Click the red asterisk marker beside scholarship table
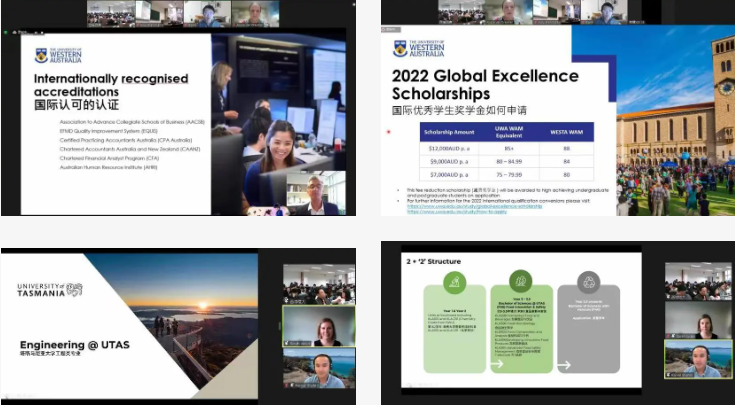 388,131
